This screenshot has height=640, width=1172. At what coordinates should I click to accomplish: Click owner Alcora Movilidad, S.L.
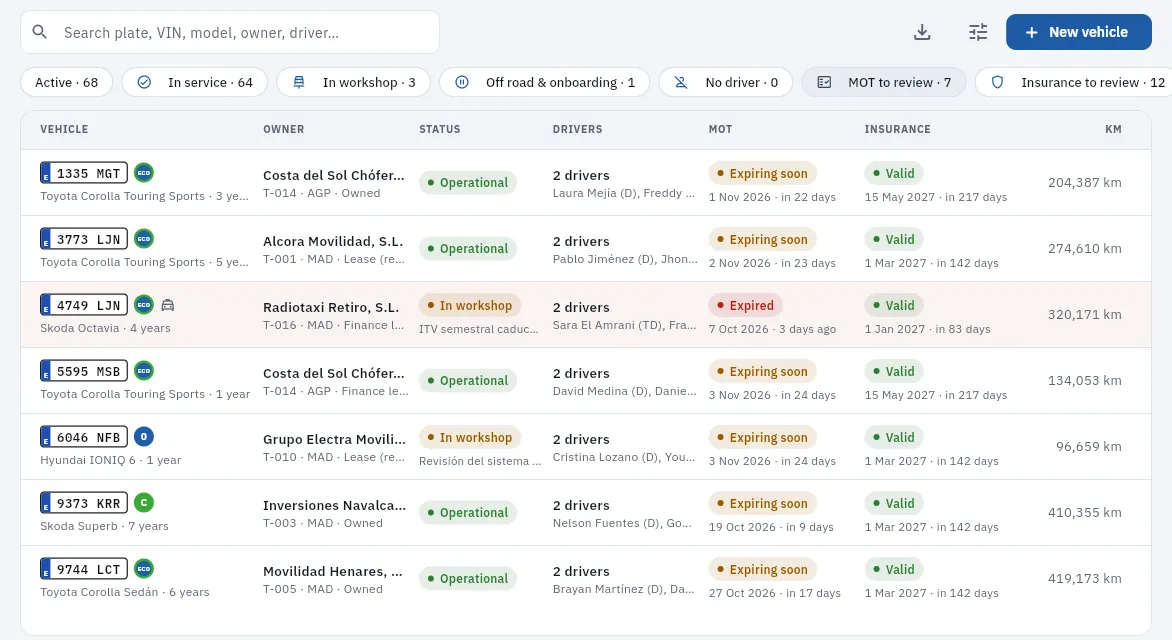(333, 241)
